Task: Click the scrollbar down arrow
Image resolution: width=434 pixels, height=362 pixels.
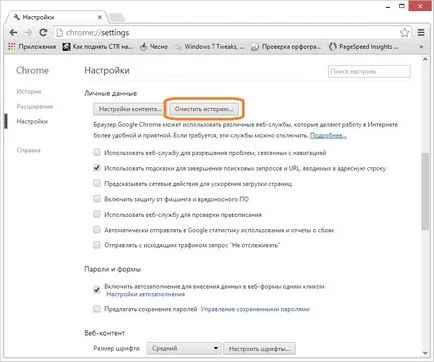Action: (x=425, y=352)
